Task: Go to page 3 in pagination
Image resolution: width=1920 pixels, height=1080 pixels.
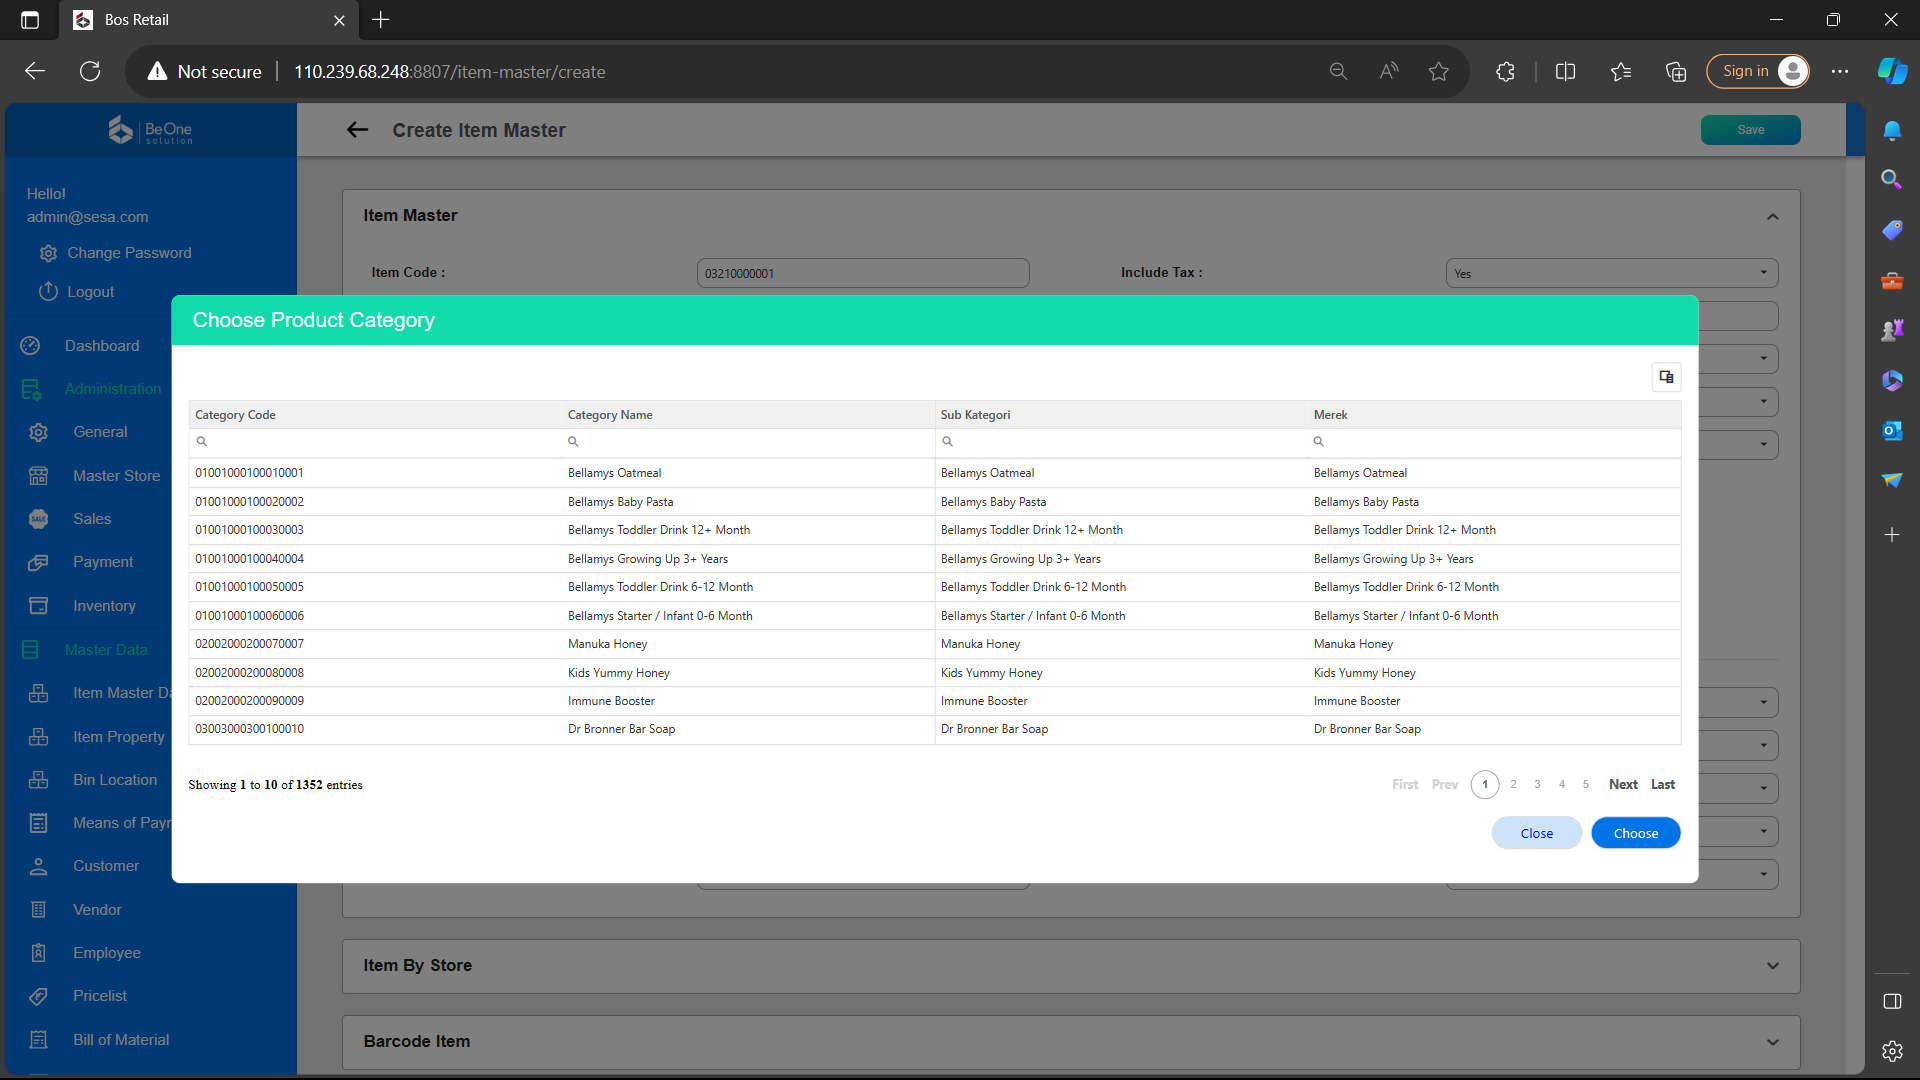Action: pyautogui.click(x=1537, y=785)
